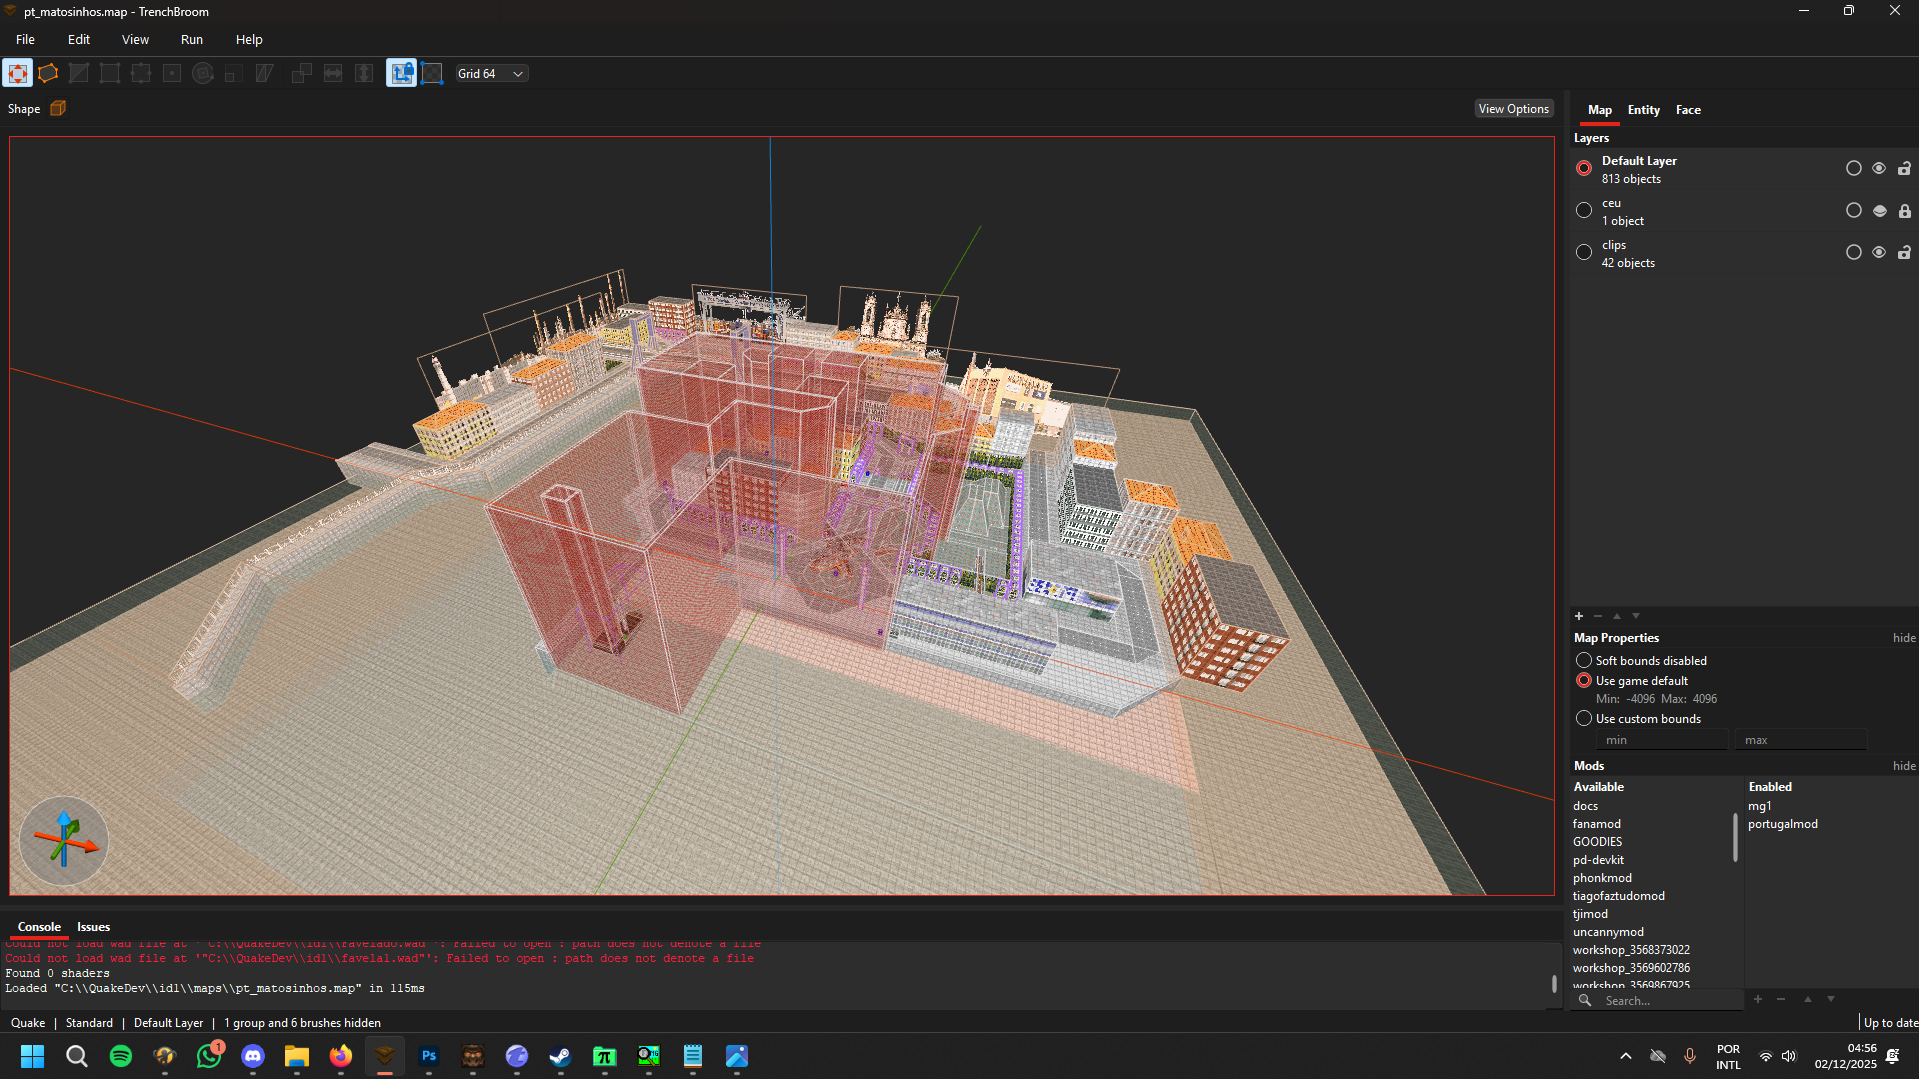Open the Grid 64 size dropdown

tap(491, 74)
